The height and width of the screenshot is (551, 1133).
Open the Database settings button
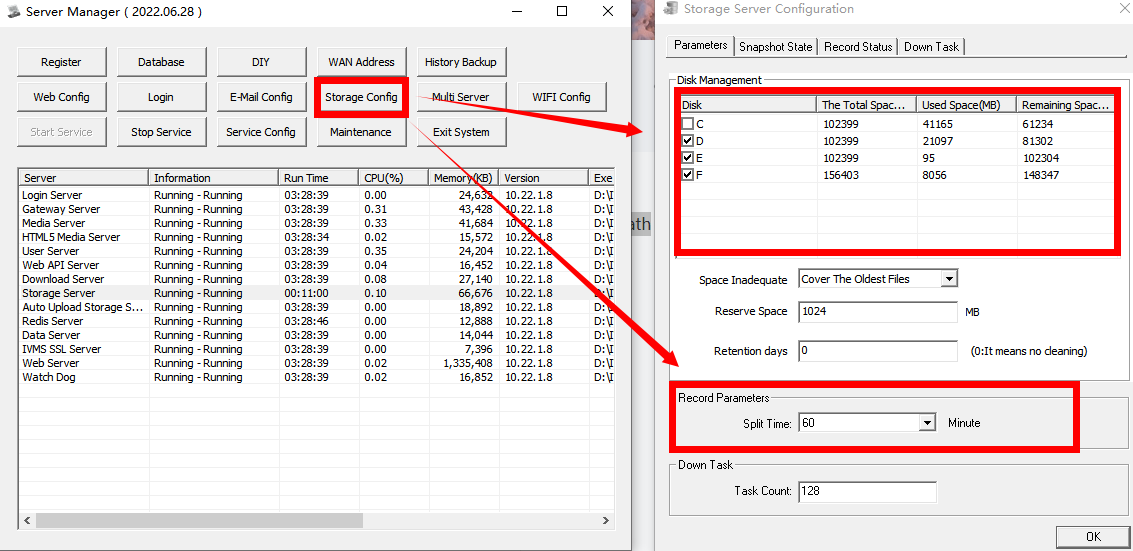(161, 62)
